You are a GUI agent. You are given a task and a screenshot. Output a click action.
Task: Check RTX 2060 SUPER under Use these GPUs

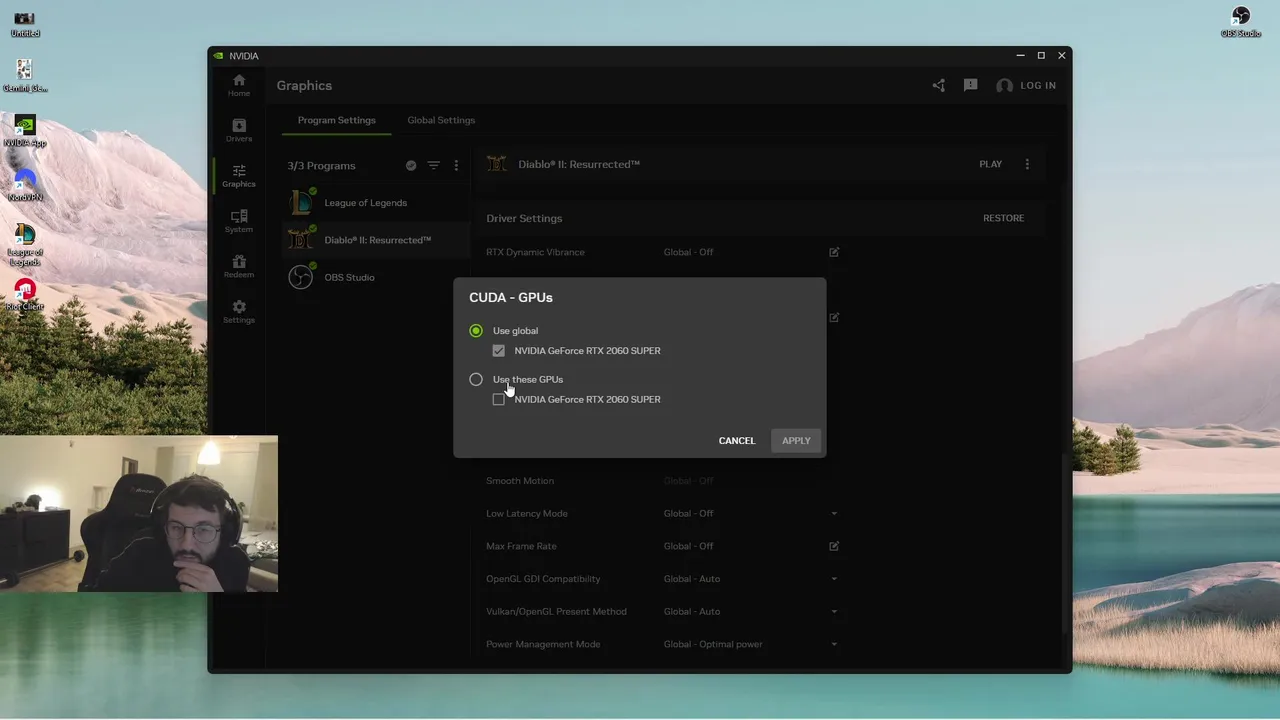(x=499, y=400)
